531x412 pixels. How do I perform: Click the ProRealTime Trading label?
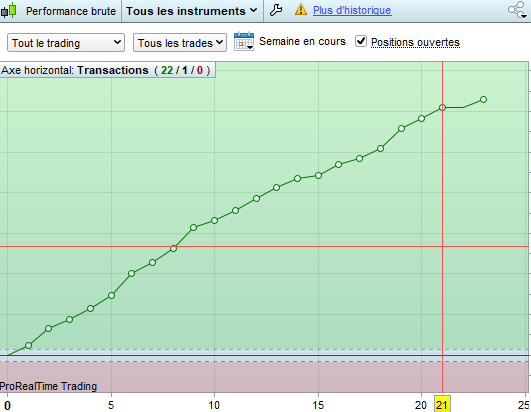(48, 386)
